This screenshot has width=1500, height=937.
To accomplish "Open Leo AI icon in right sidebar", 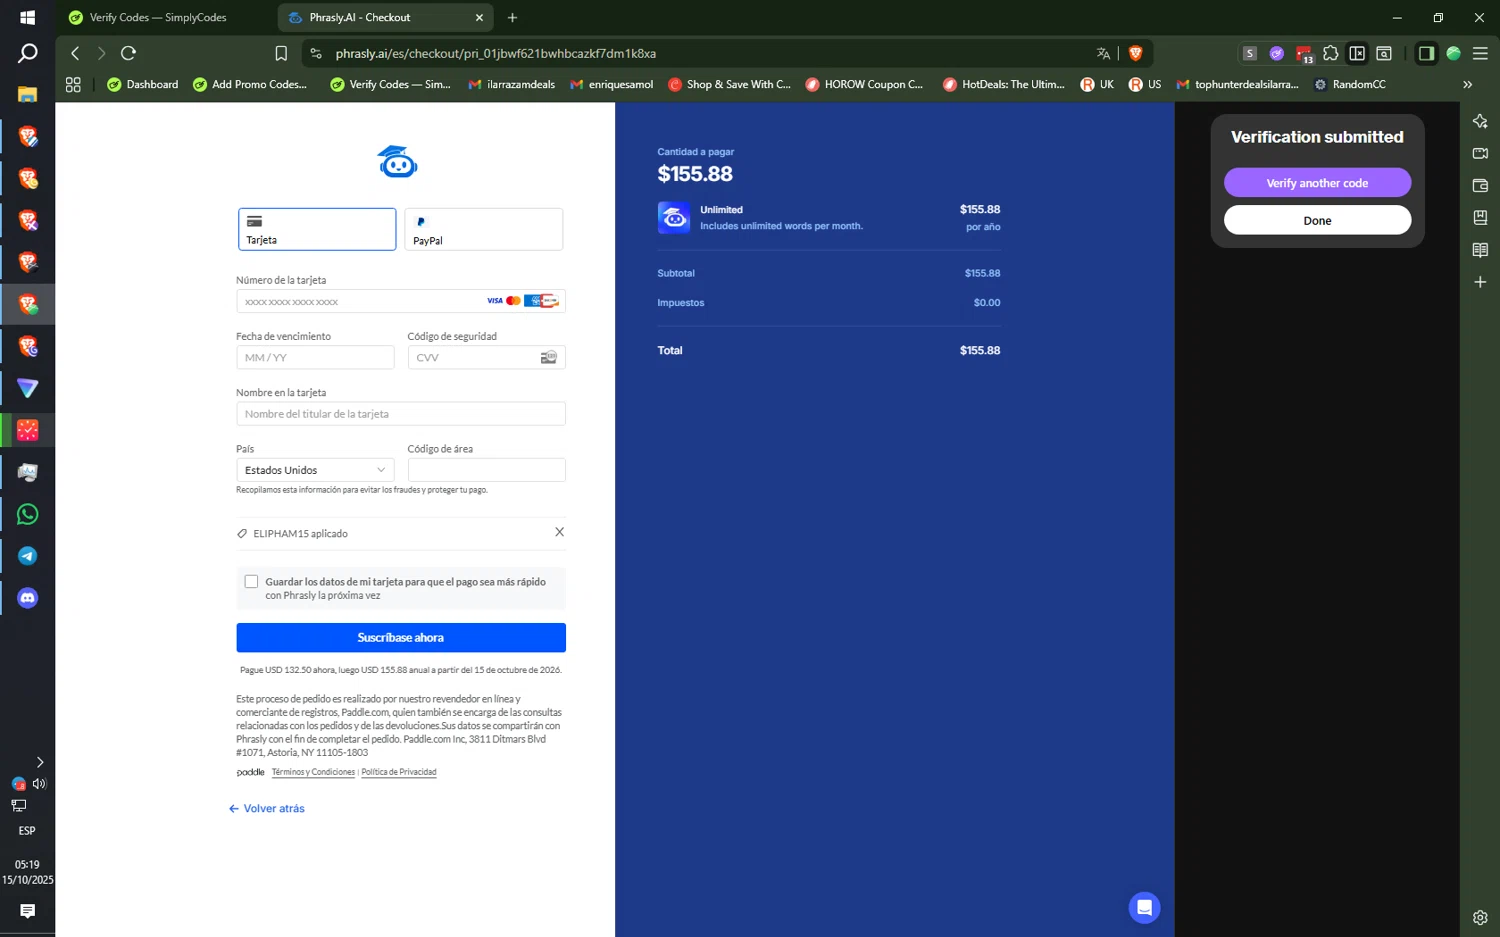I will [x=1480, y=121].
